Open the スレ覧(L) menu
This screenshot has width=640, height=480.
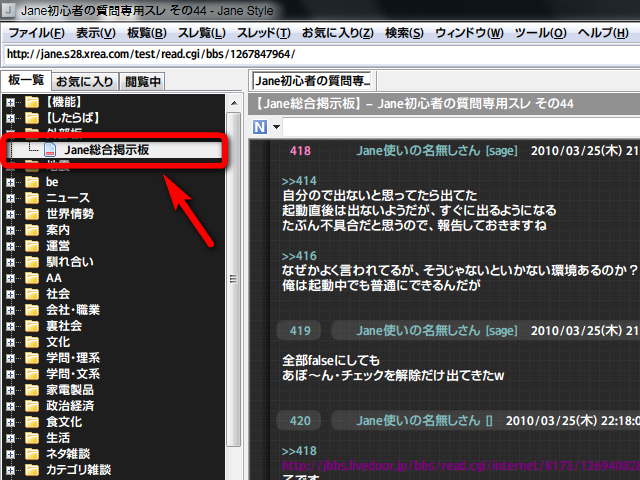coord(202,33)
